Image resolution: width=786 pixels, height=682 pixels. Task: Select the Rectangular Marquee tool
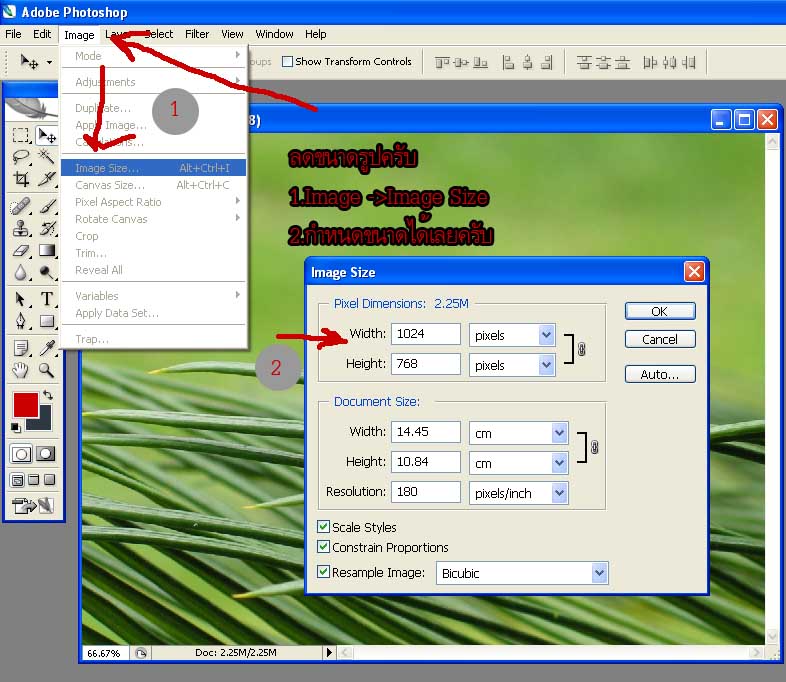pos(21,135)
